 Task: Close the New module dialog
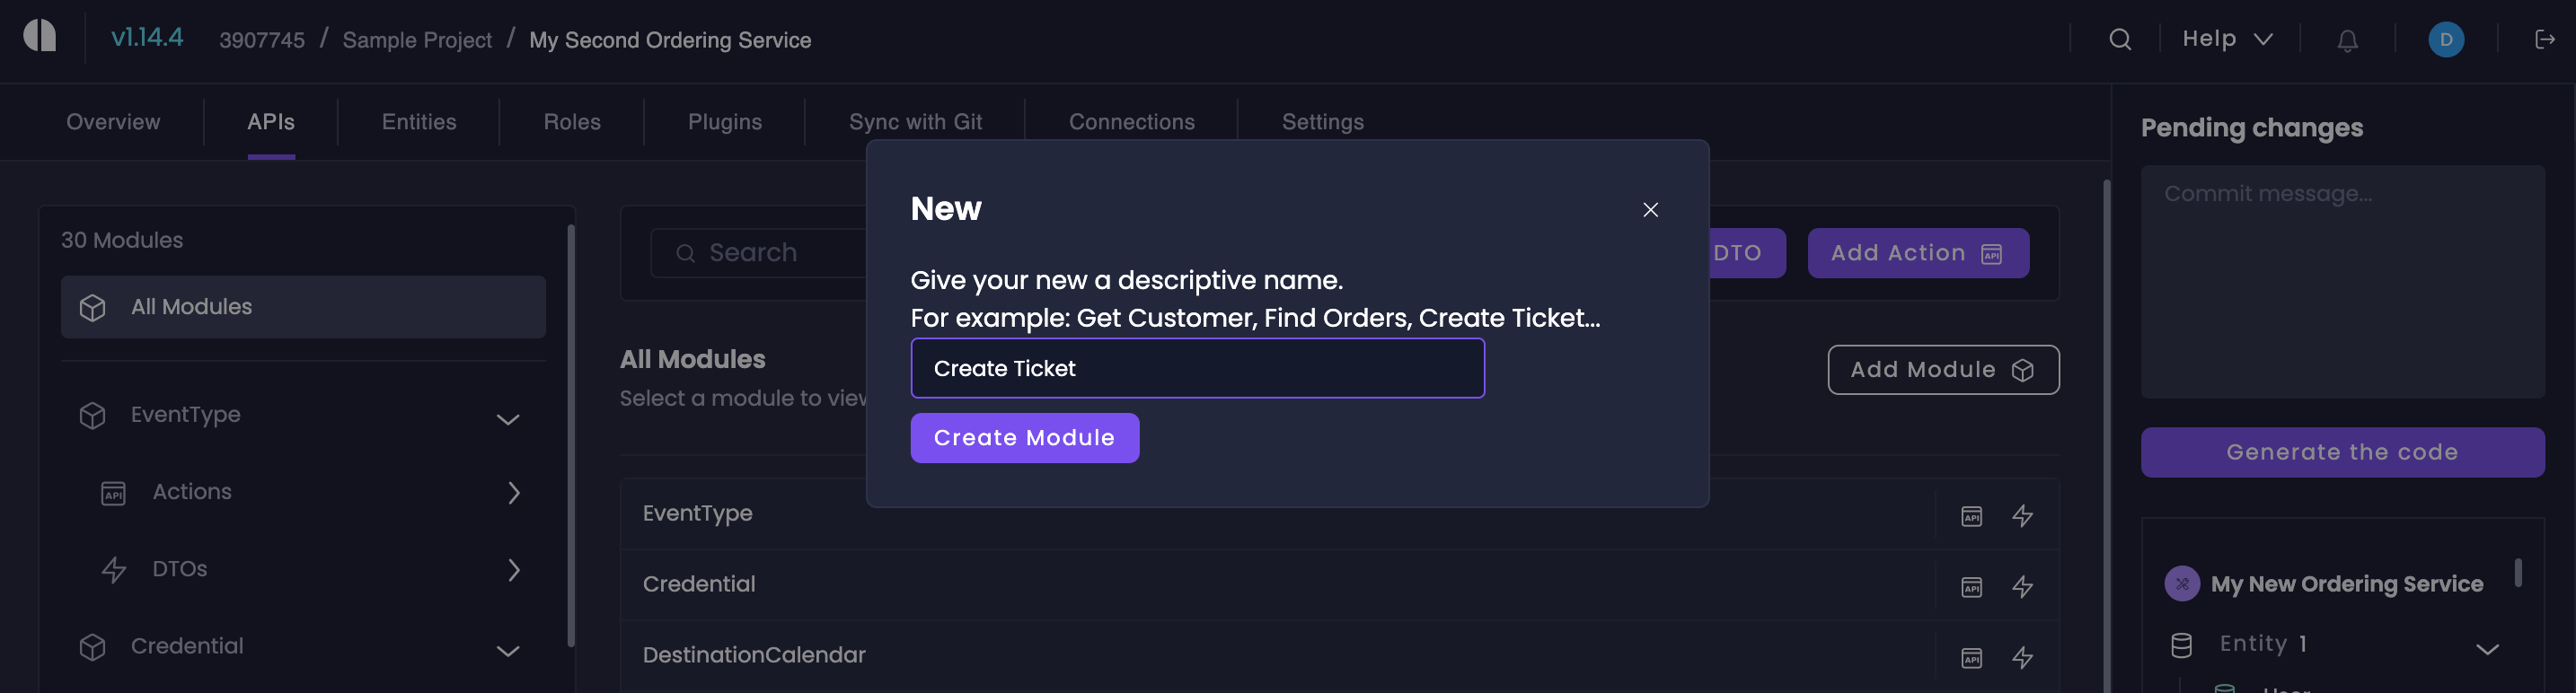pyautogui.click(x=1650, y=209)
